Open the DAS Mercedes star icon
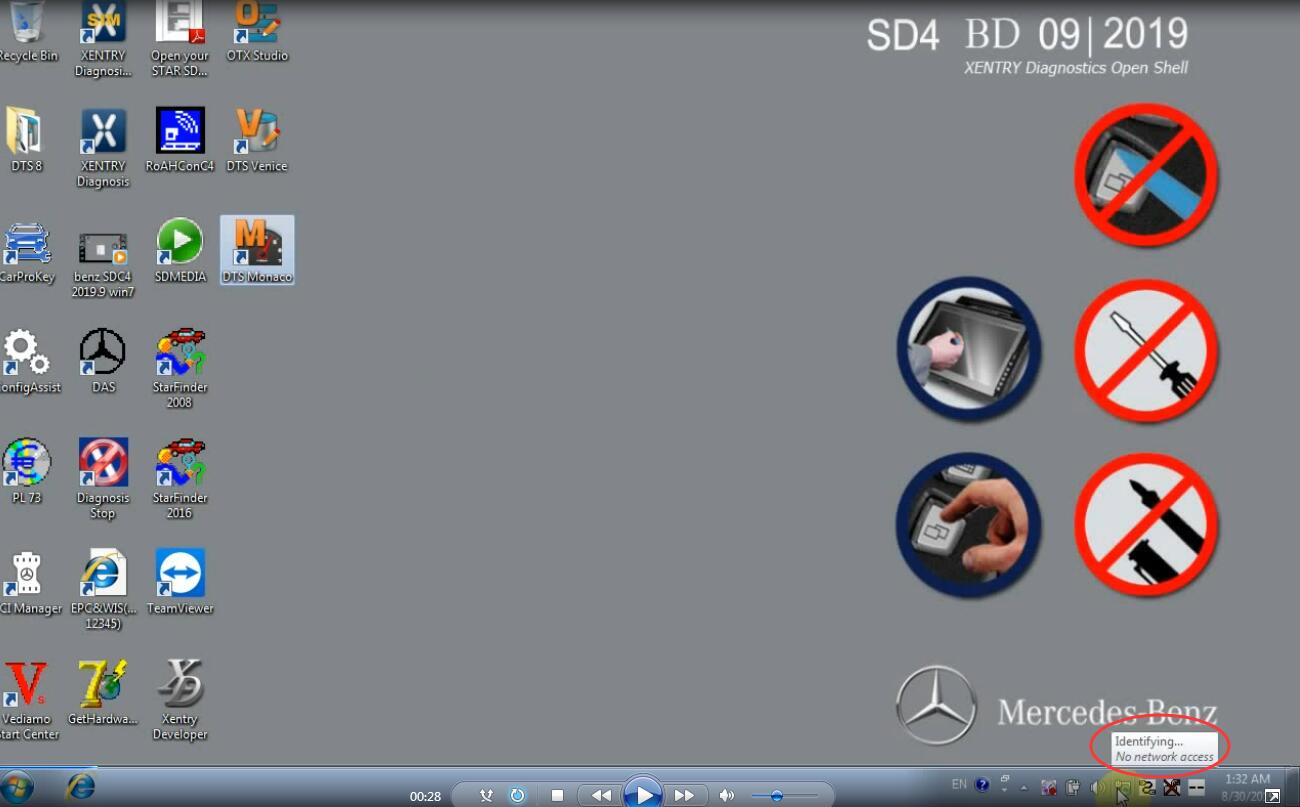This screenshot has width=1300, height=807. [x=103, y=358]
